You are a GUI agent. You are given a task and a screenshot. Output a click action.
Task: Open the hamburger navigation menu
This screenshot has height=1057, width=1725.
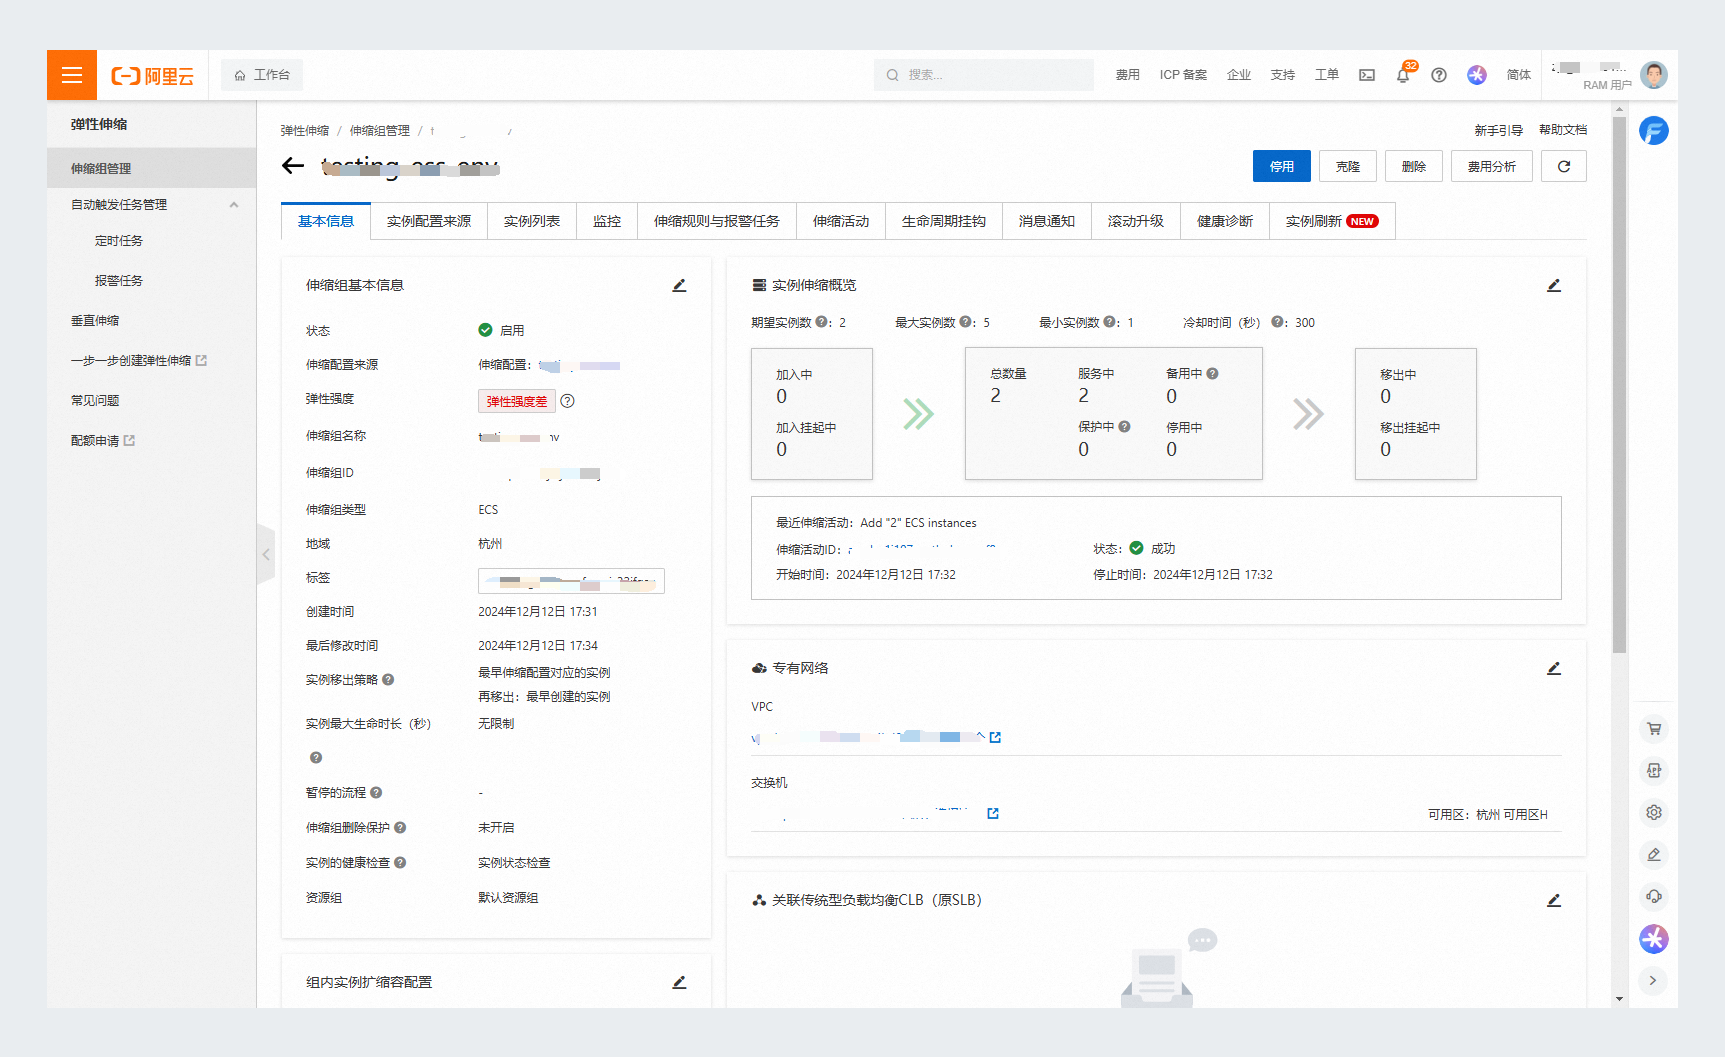pos(72,75)
